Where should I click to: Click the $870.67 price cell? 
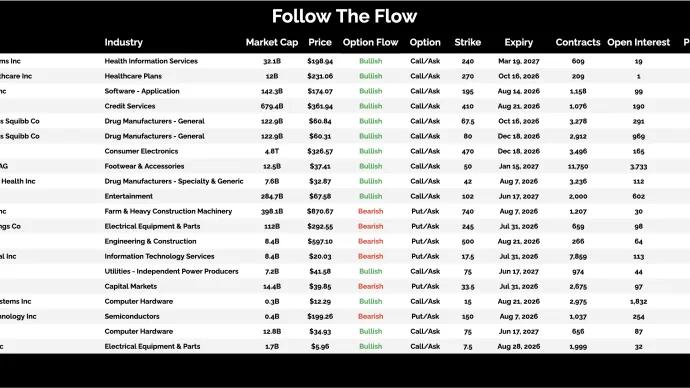[x=320, y=212]
